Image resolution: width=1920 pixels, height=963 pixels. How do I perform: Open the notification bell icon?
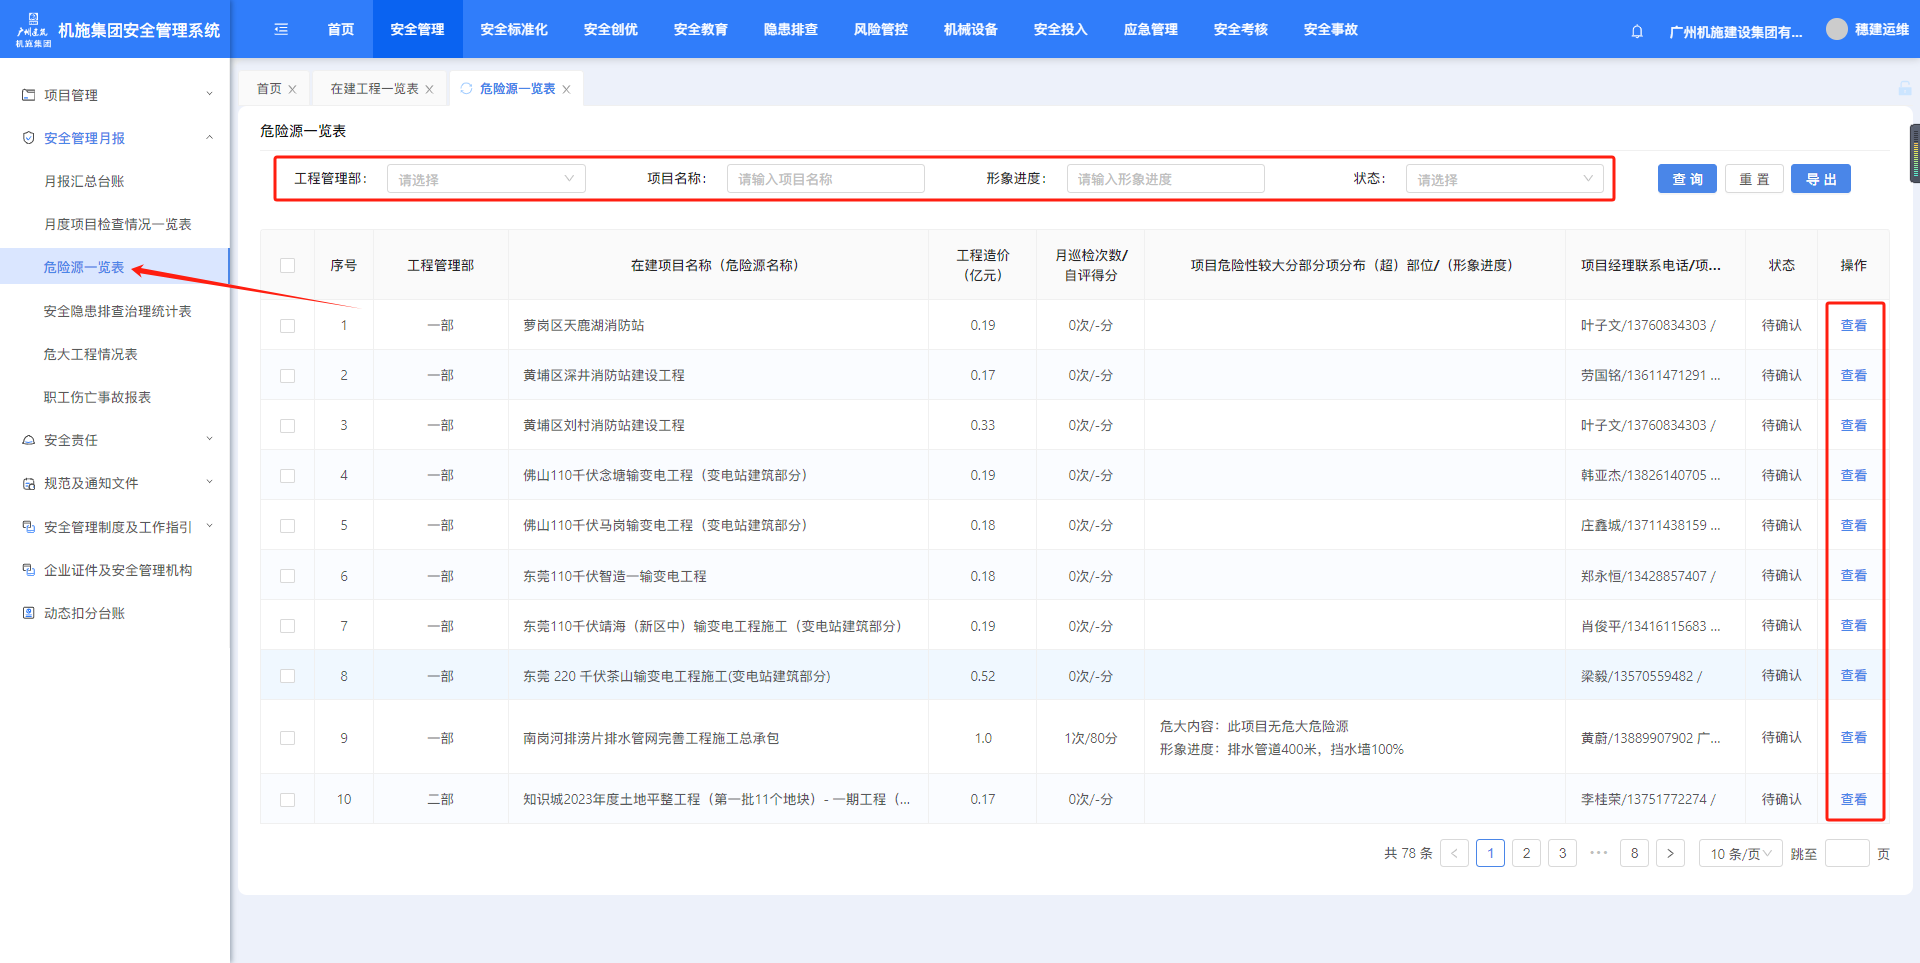[x=1637, y=31]
